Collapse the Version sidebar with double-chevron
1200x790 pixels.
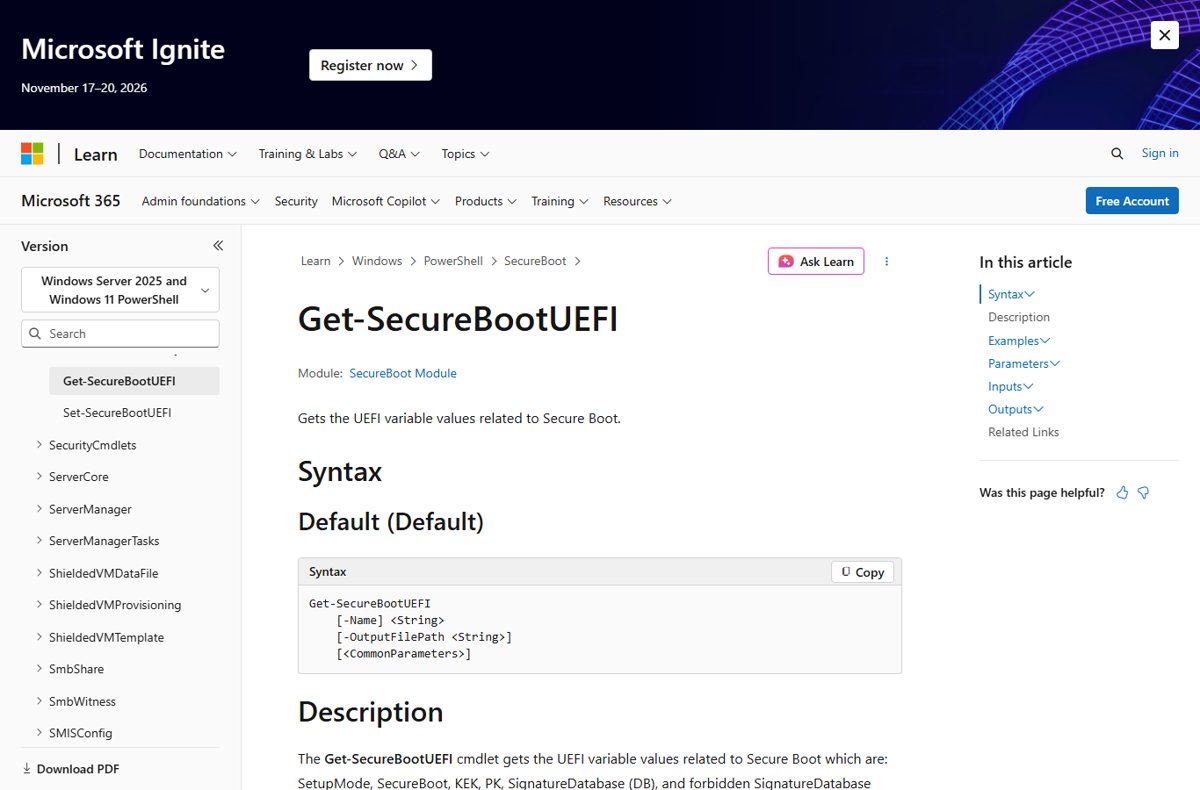coord(218,246)
